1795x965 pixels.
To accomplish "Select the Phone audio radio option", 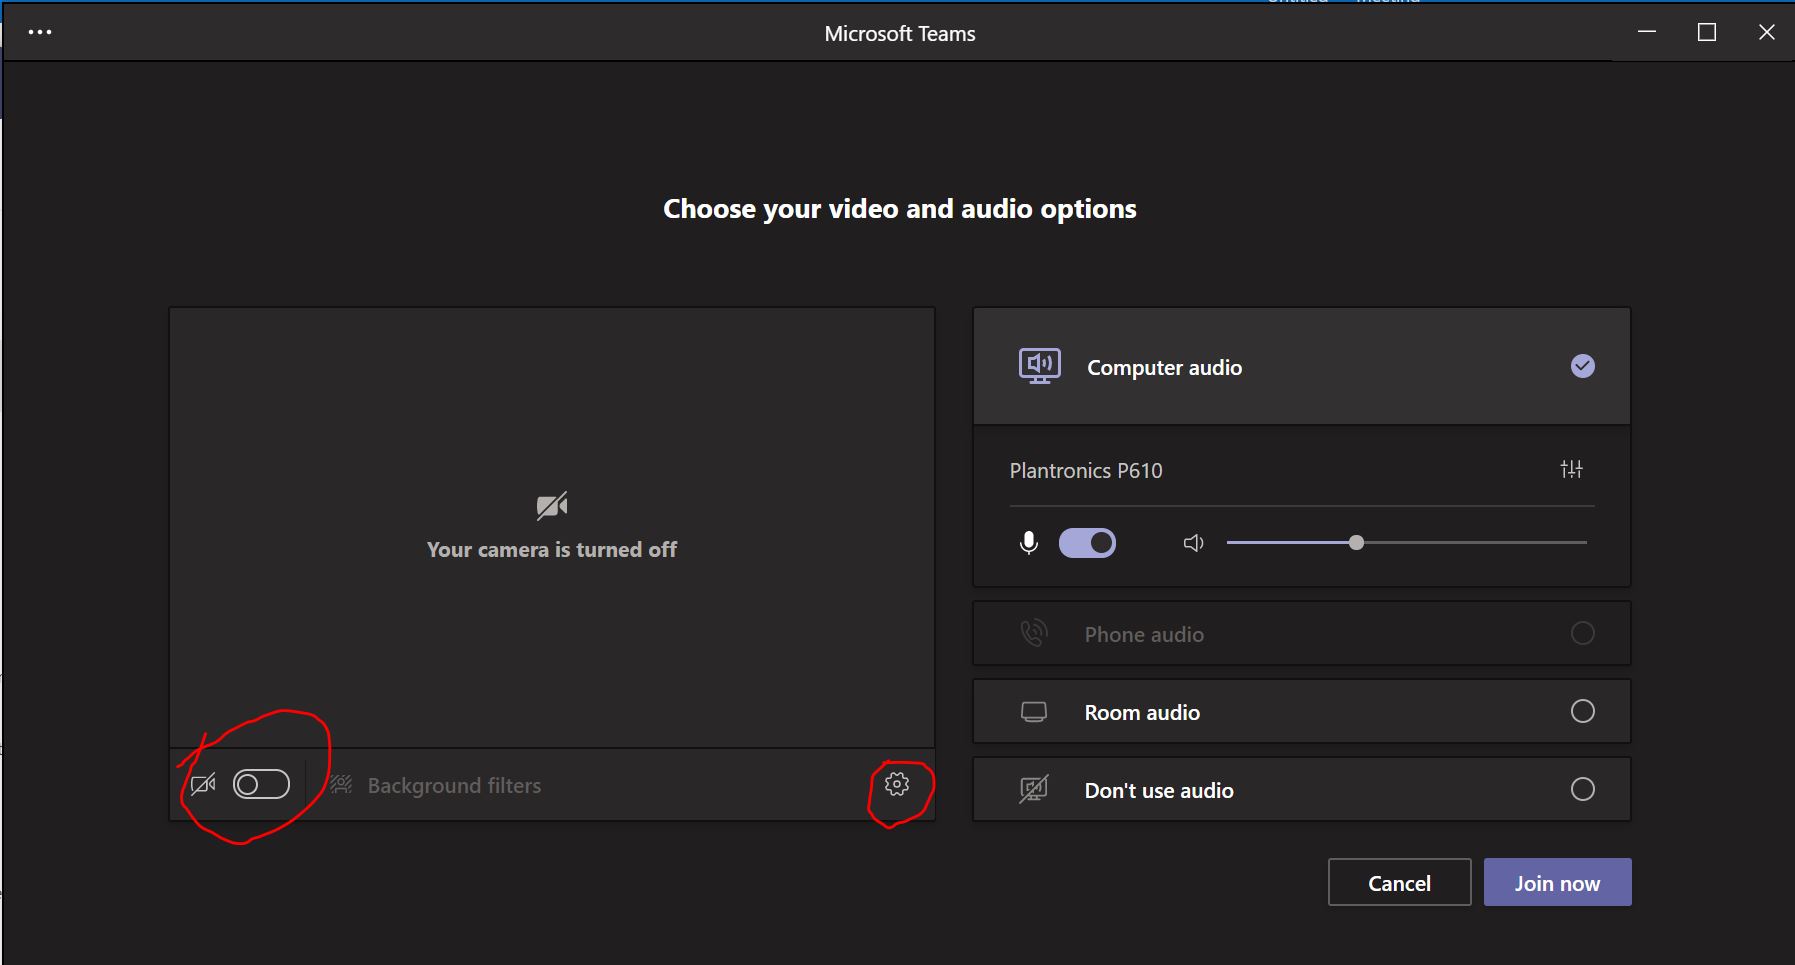I will pos(1583,633).
